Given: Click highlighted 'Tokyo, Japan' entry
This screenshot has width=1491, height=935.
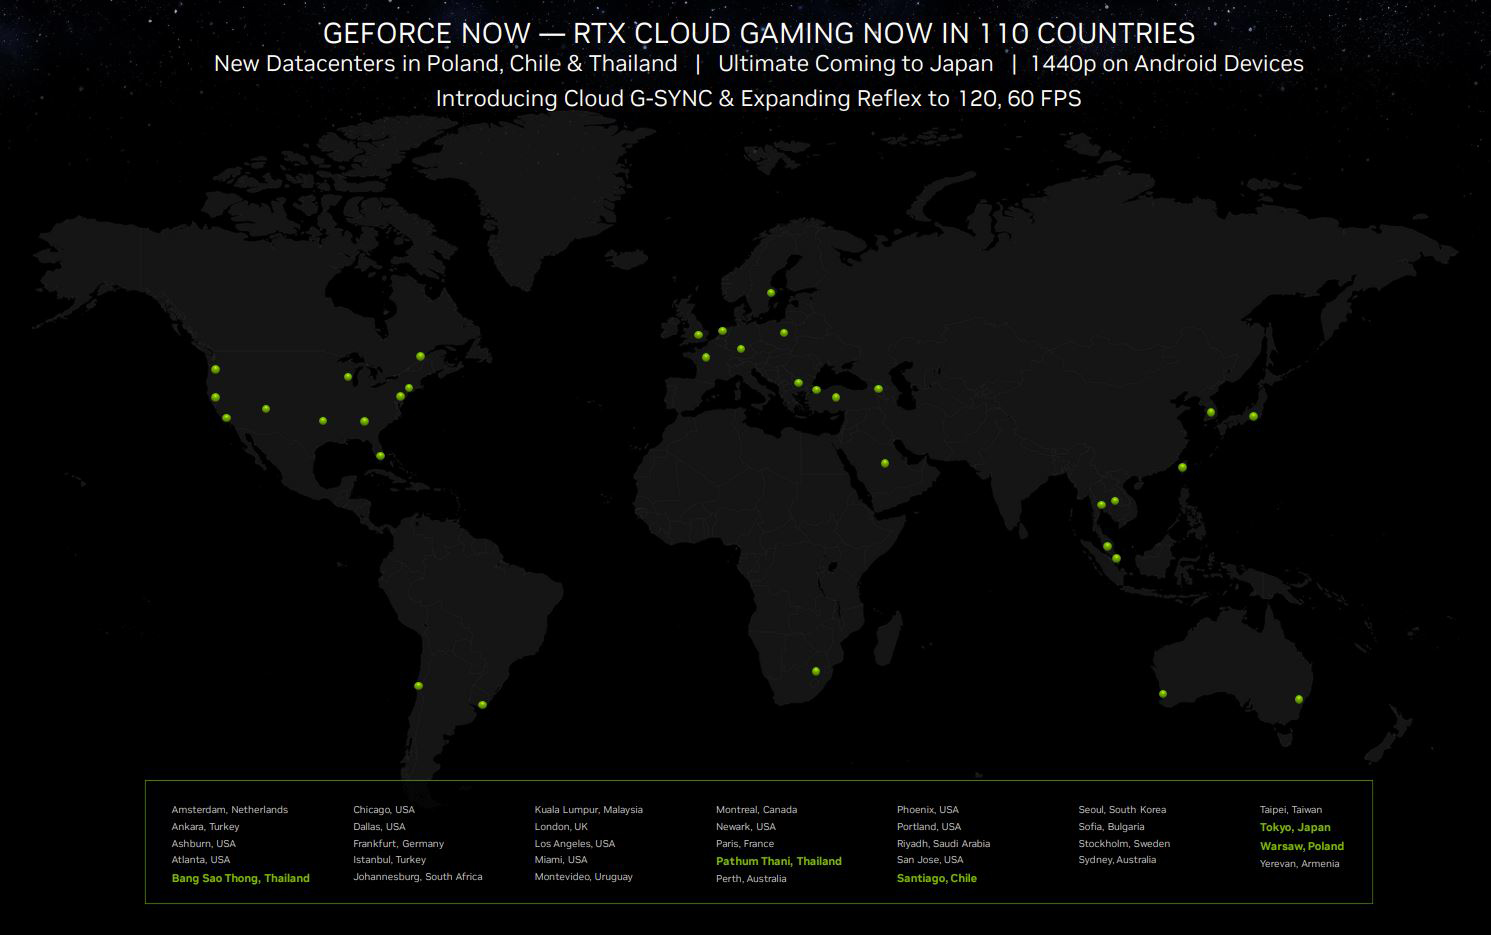Looking at the screenshot, I should click(x=1295, y=827).
